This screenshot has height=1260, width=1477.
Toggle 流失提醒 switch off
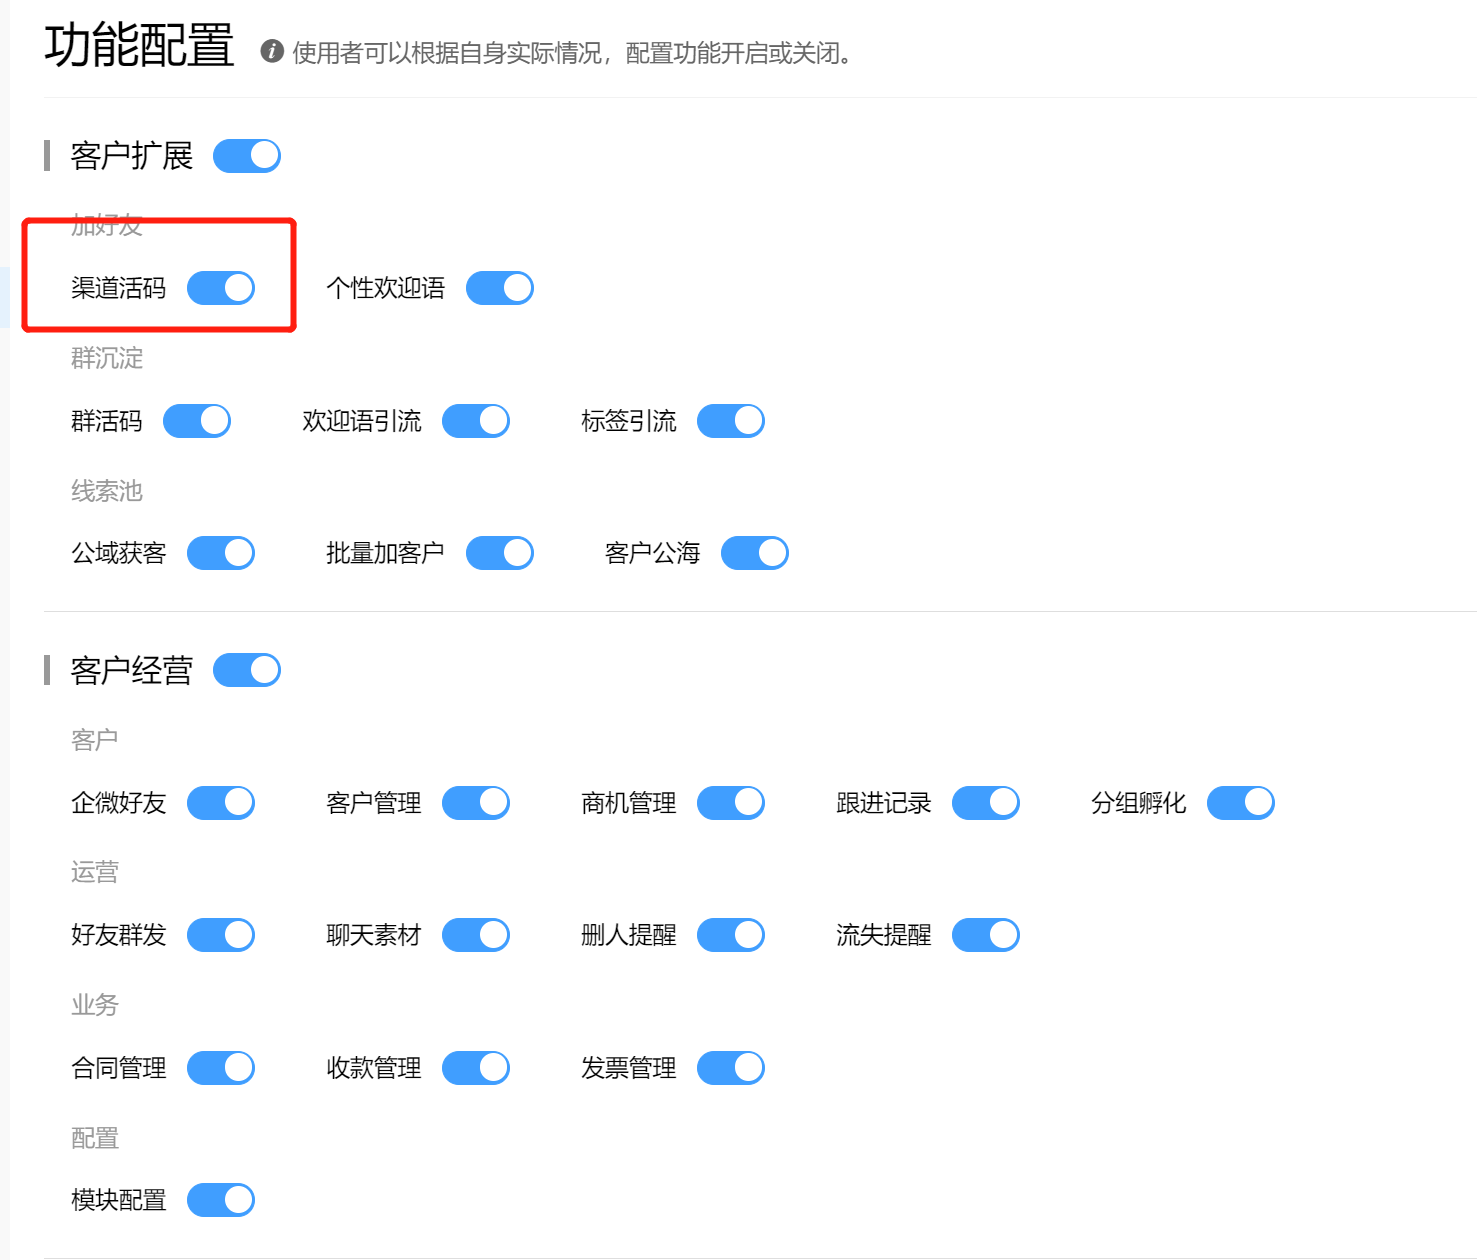986,935
